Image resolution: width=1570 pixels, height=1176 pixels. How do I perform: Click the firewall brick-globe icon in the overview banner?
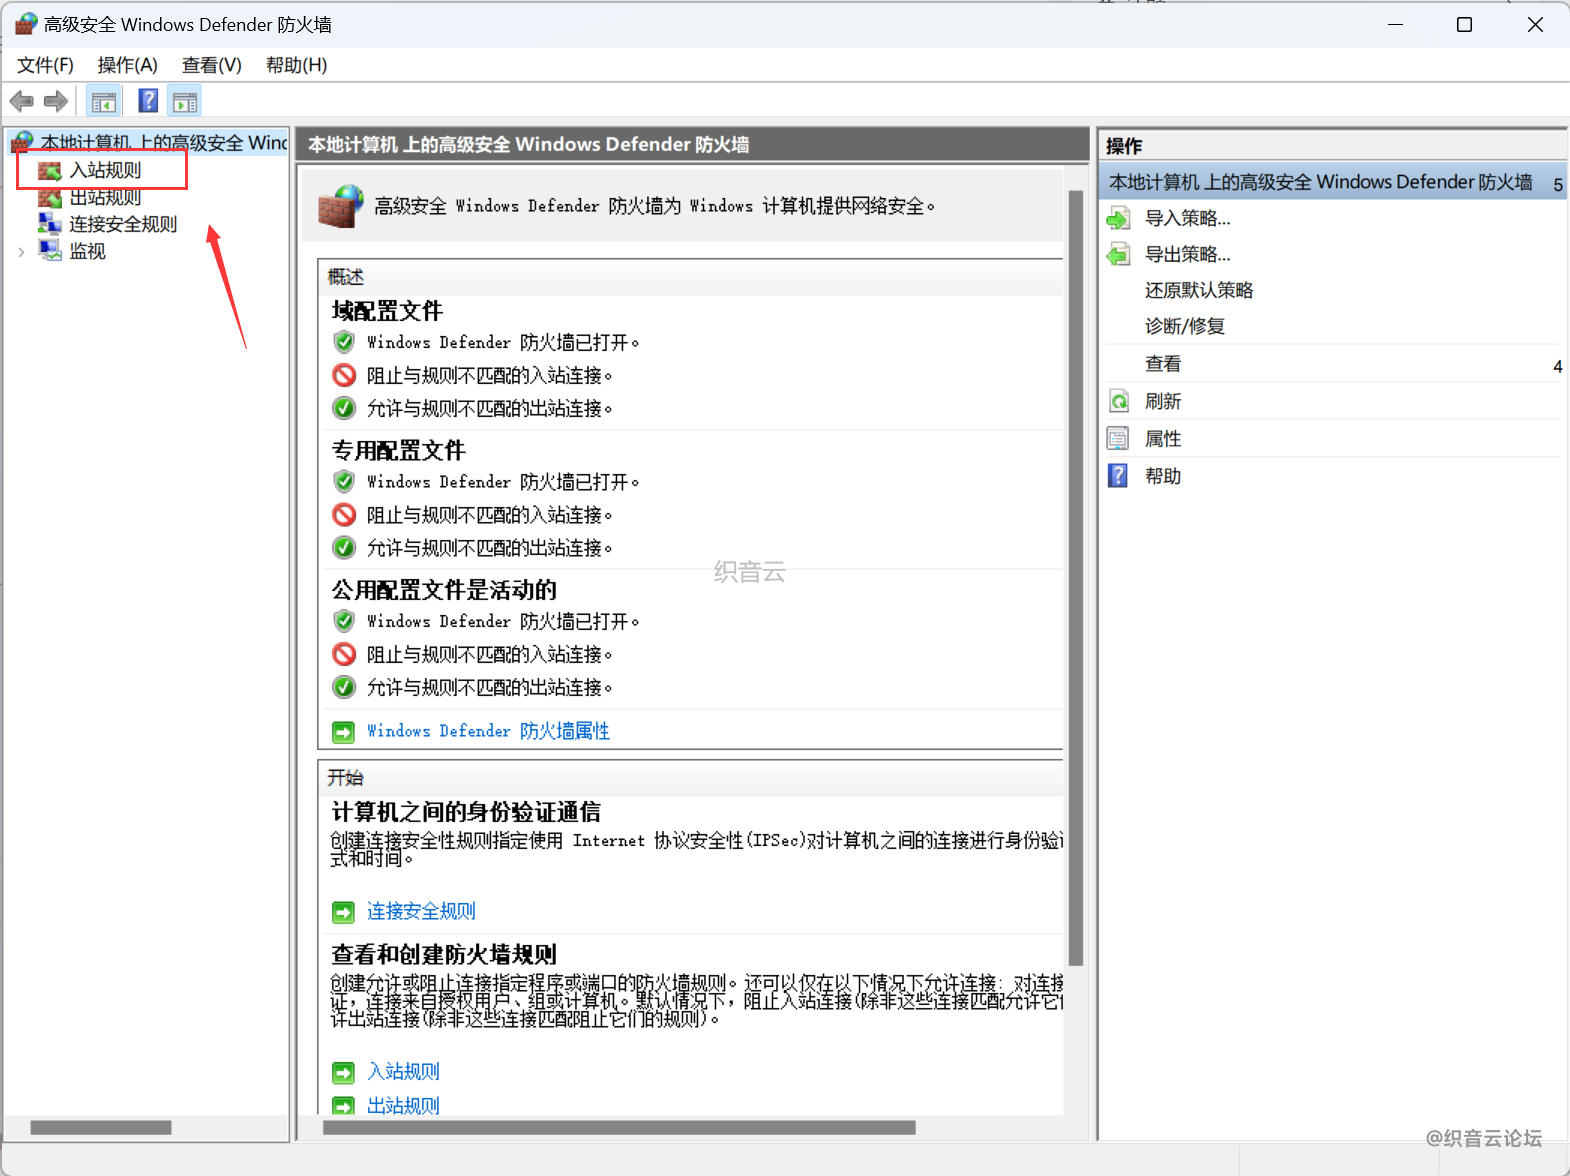point(341,206)
